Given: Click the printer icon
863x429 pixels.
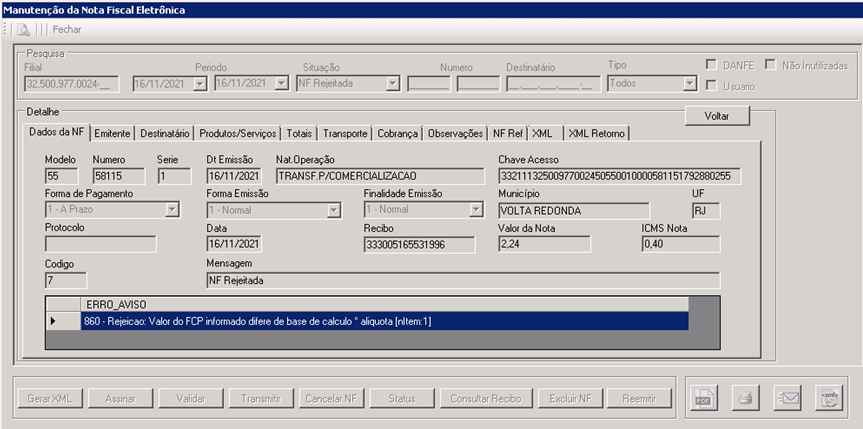Looking at the screenshot, I should (746, 398).
